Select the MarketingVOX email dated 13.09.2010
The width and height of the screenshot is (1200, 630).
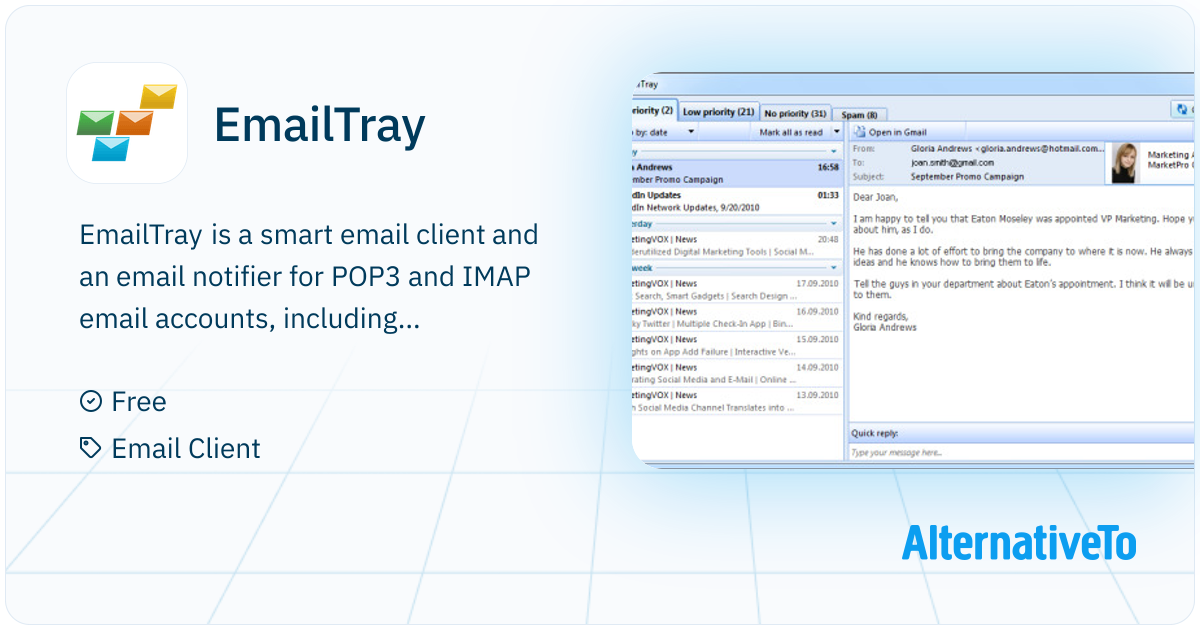(738, 401)
